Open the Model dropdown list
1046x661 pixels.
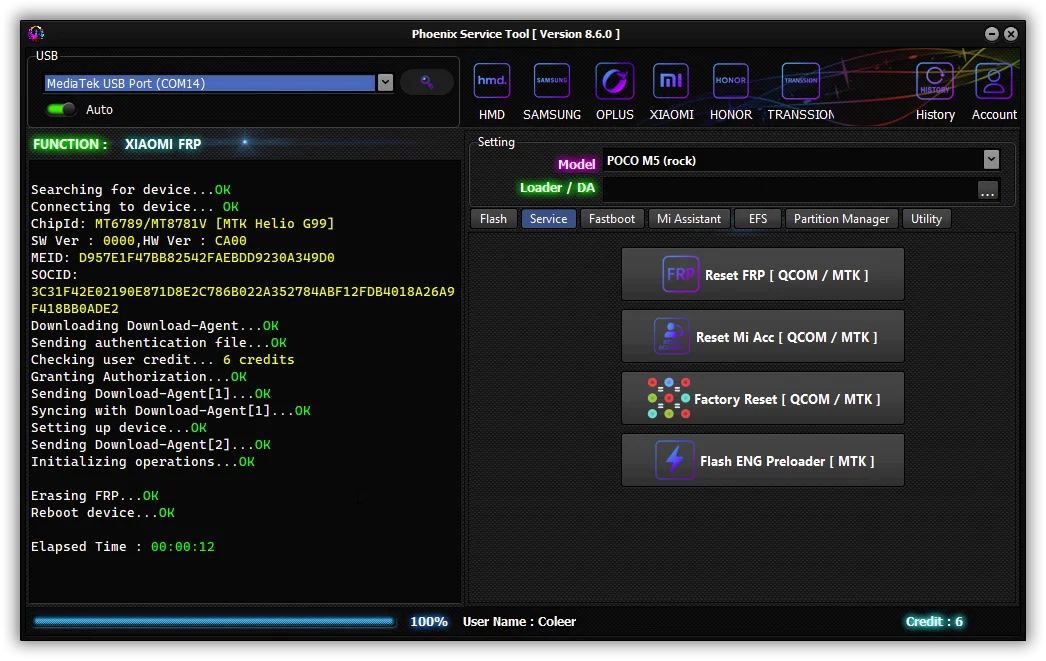click(991, 160)
